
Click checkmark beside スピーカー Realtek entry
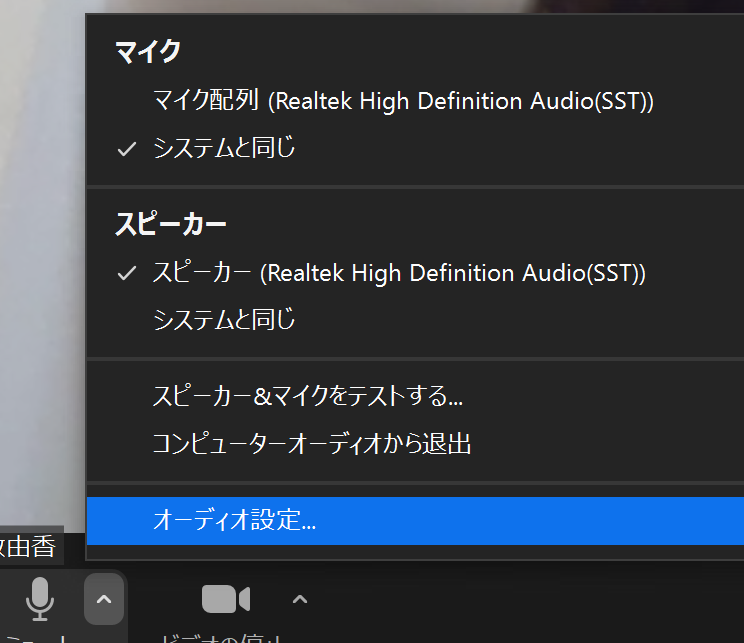[126, 273]
